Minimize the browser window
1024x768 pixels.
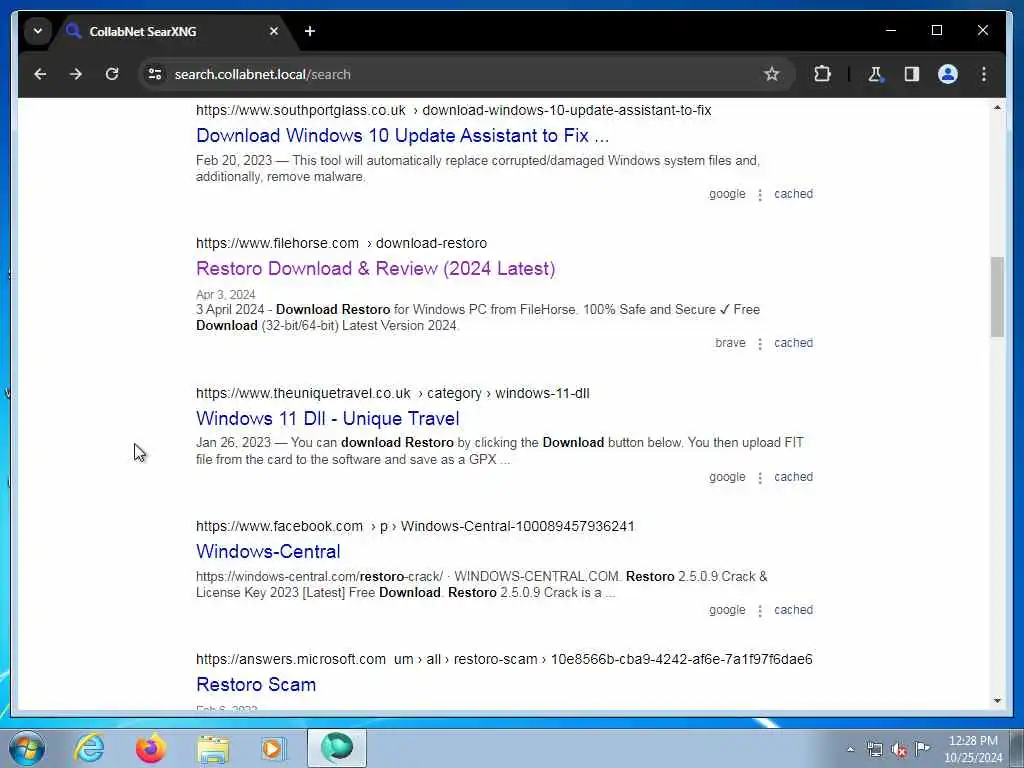pos(891,30)
